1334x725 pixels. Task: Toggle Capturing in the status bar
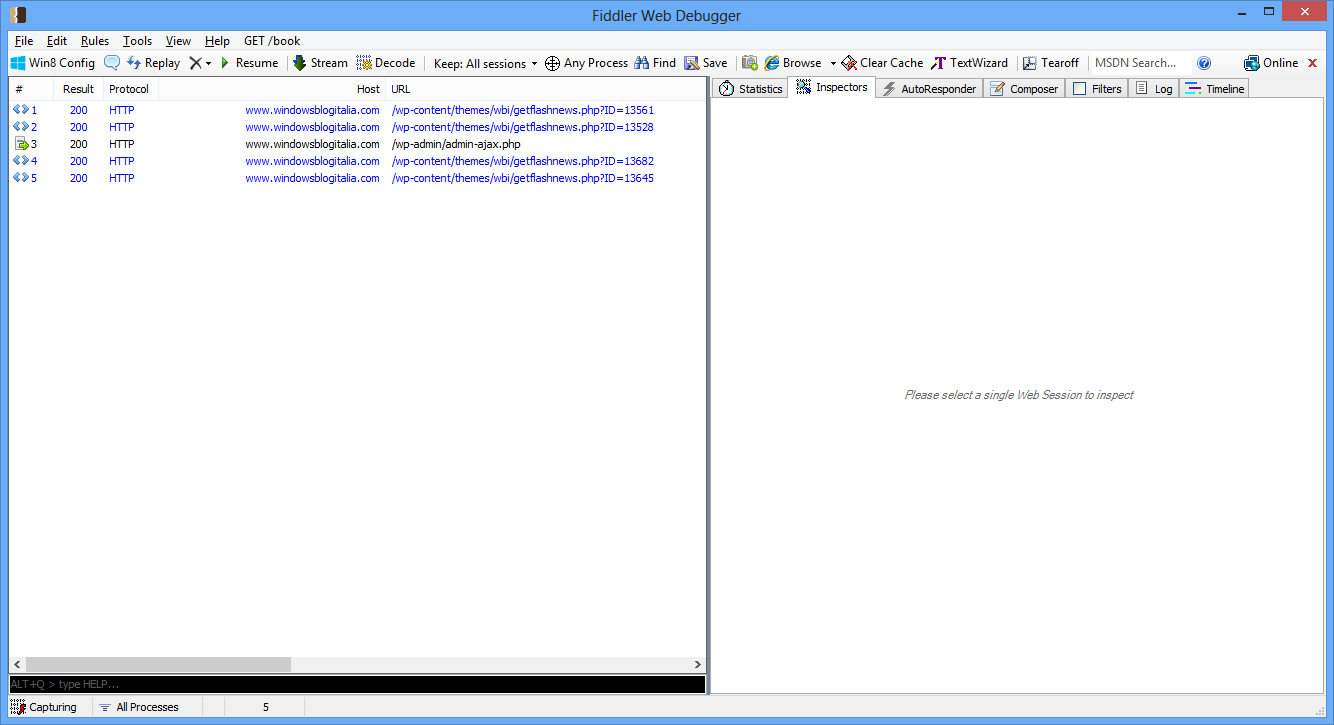point(44,707)
